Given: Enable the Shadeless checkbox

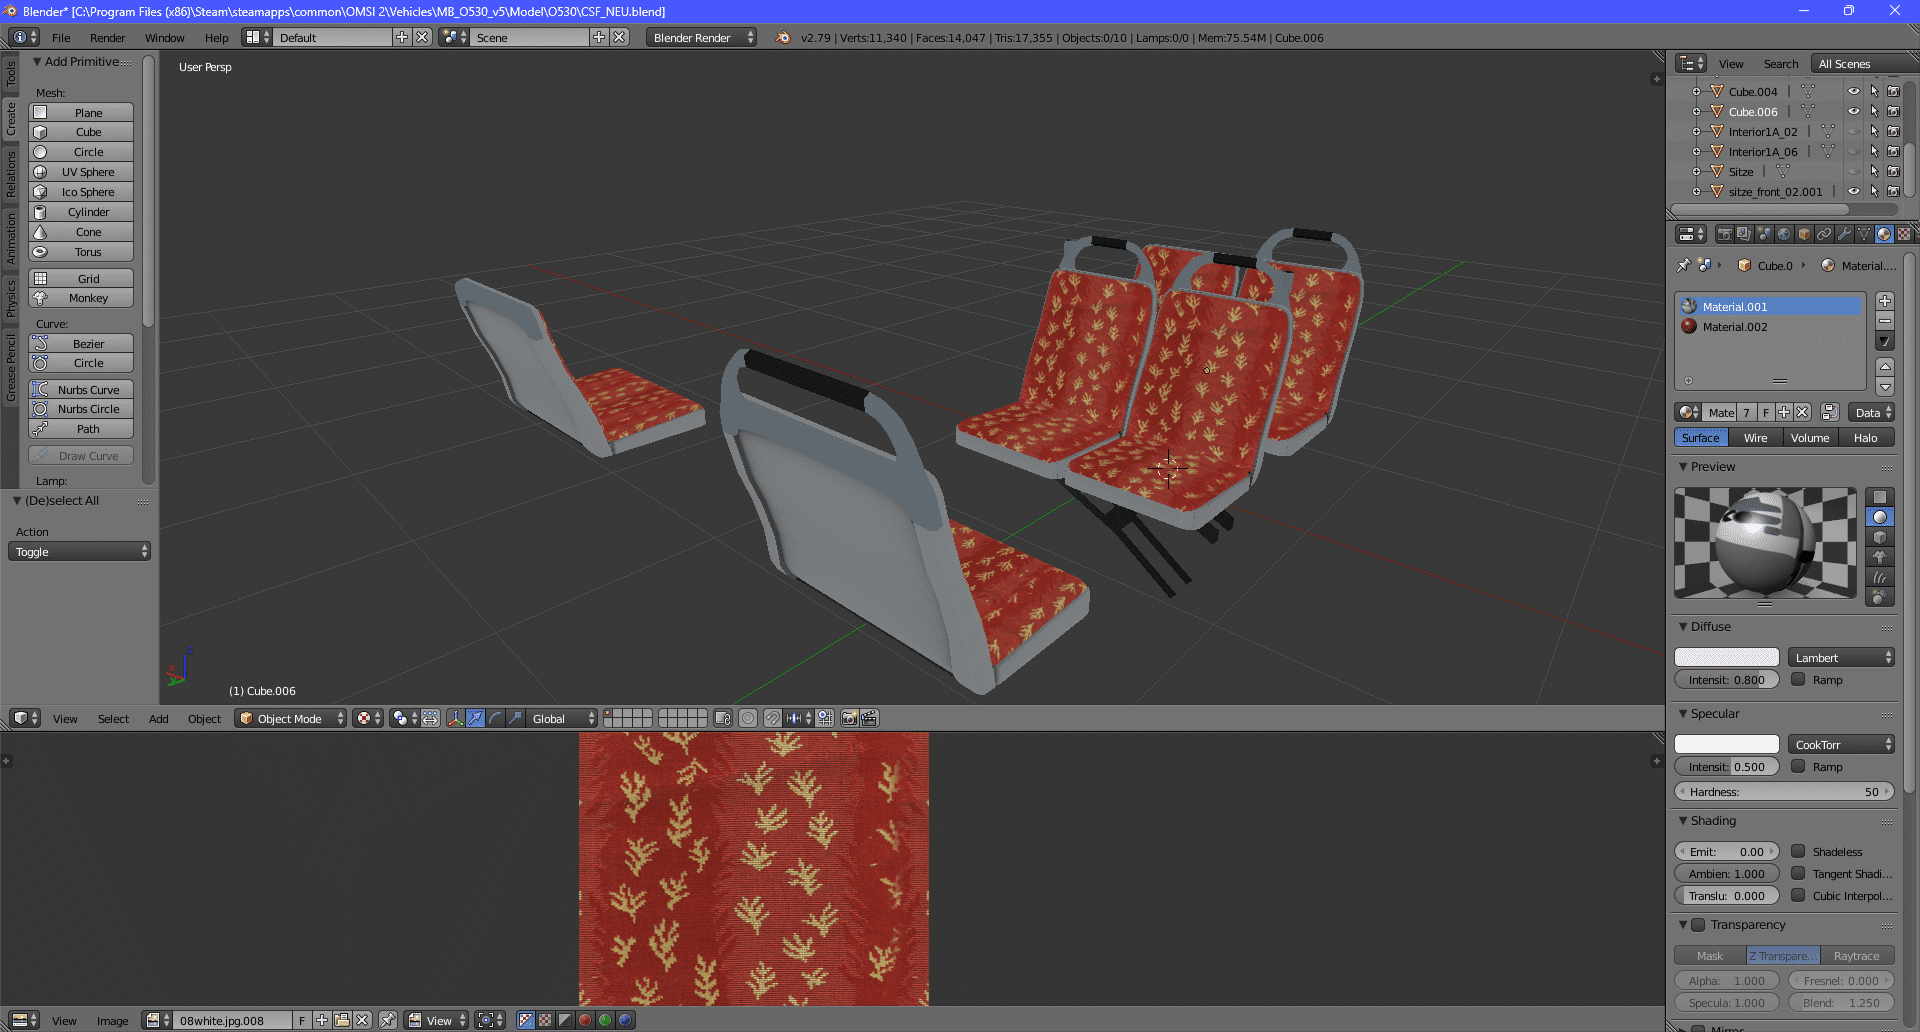Looking at the screenshot, I should 1798,852.
